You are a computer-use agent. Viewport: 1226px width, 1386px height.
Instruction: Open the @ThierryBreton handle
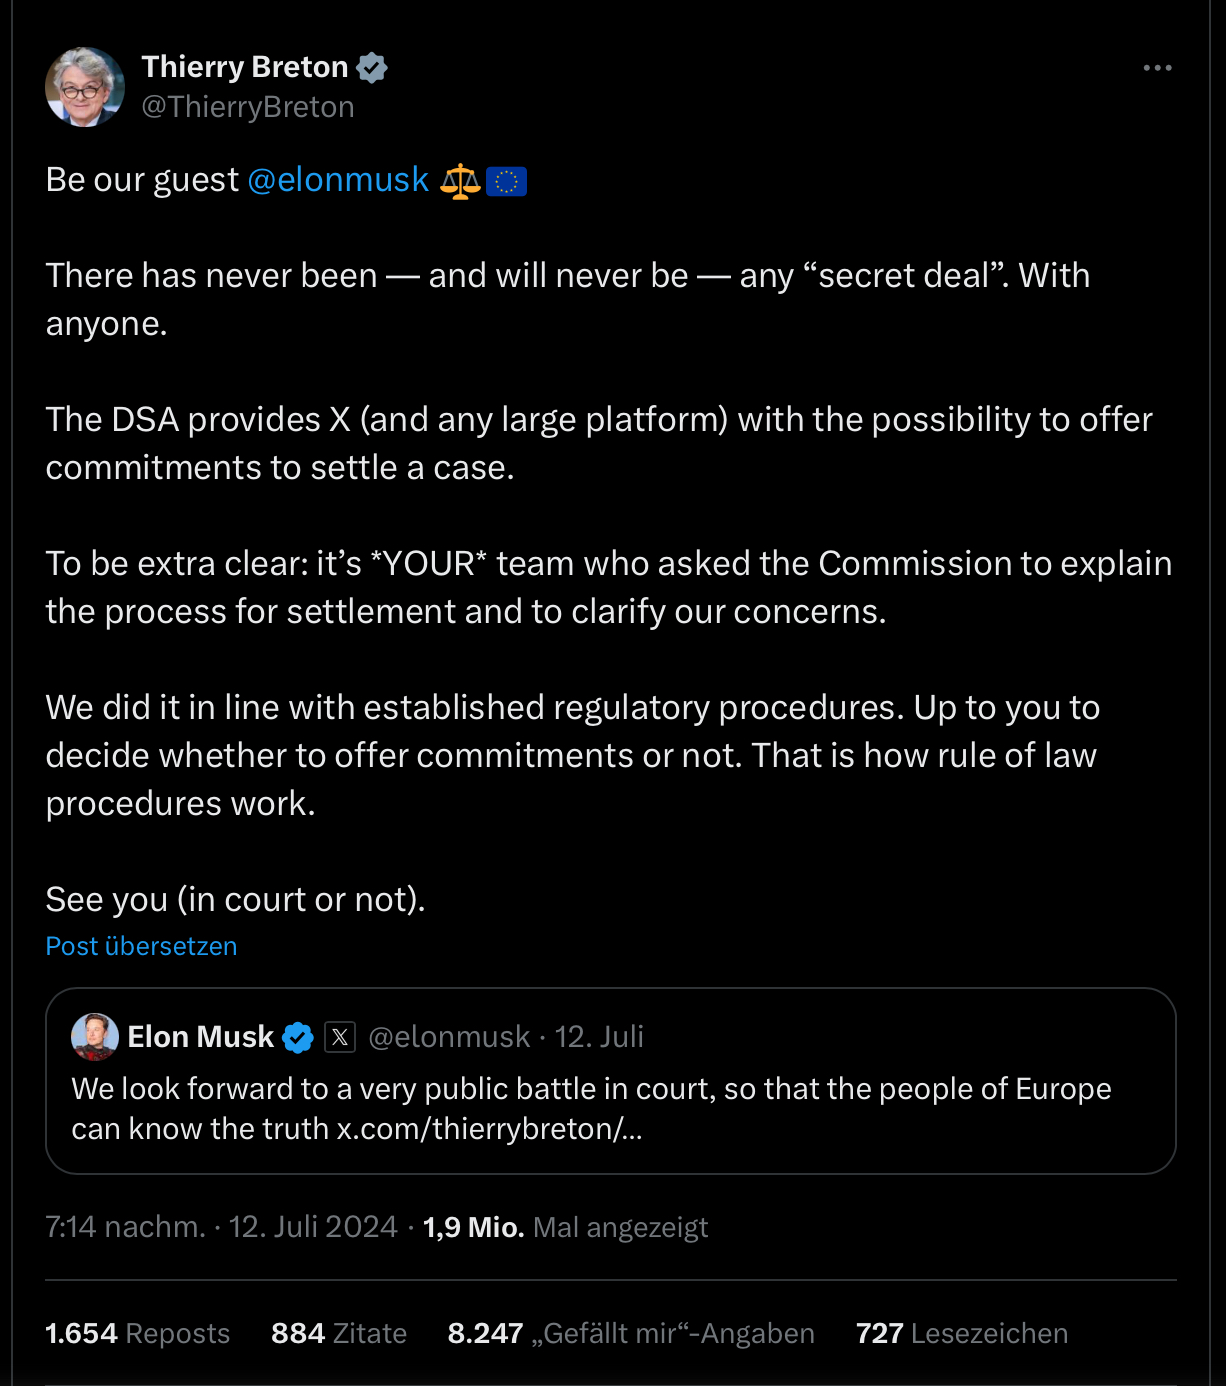248,107
